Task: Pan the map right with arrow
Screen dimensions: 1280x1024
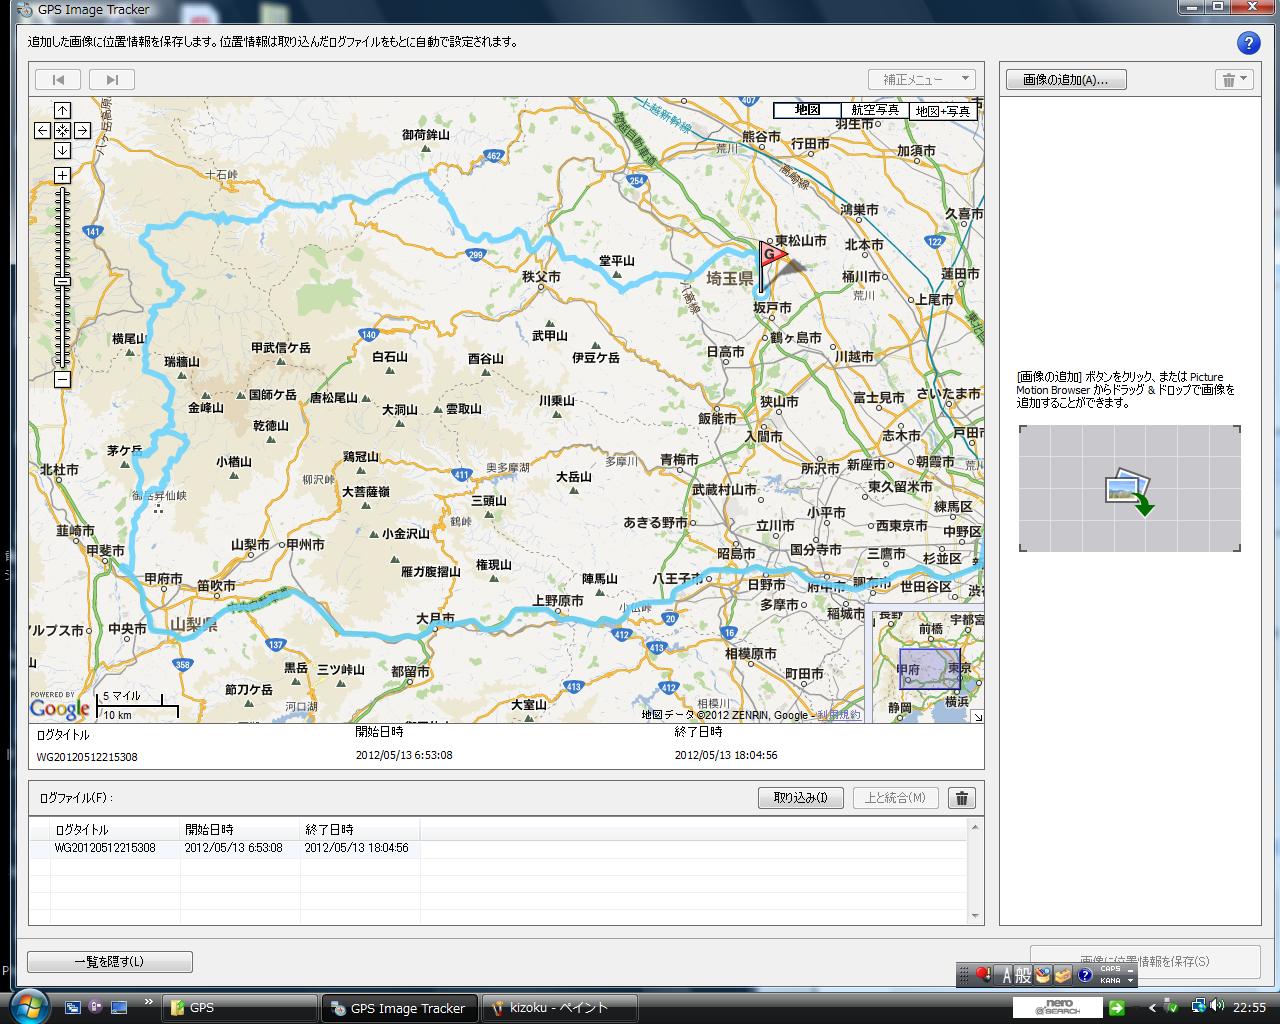Action: [x=82, y=130]
